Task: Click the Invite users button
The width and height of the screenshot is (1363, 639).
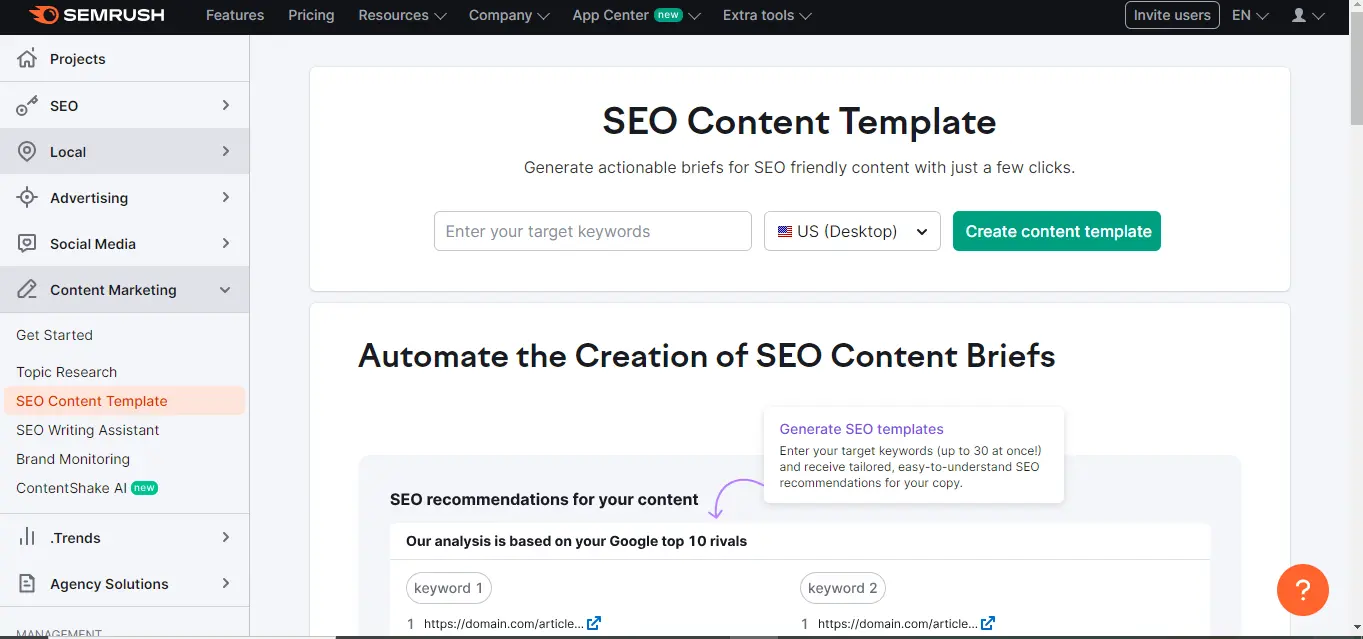Action: 1172,15
